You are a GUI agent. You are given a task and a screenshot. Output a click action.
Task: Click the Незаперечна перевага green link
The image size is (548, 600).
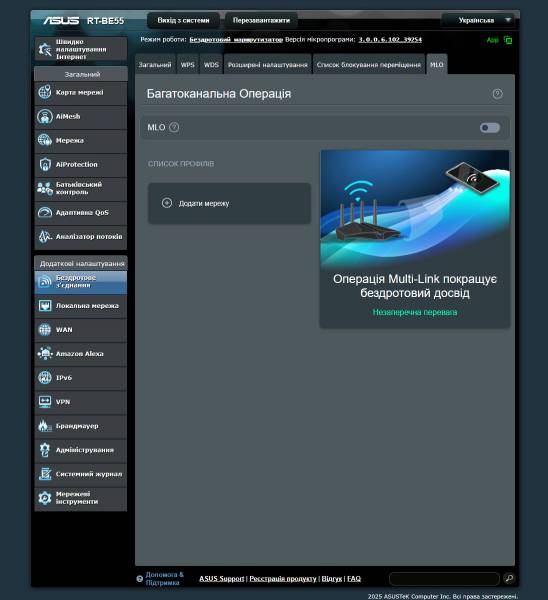coord(415,312)
